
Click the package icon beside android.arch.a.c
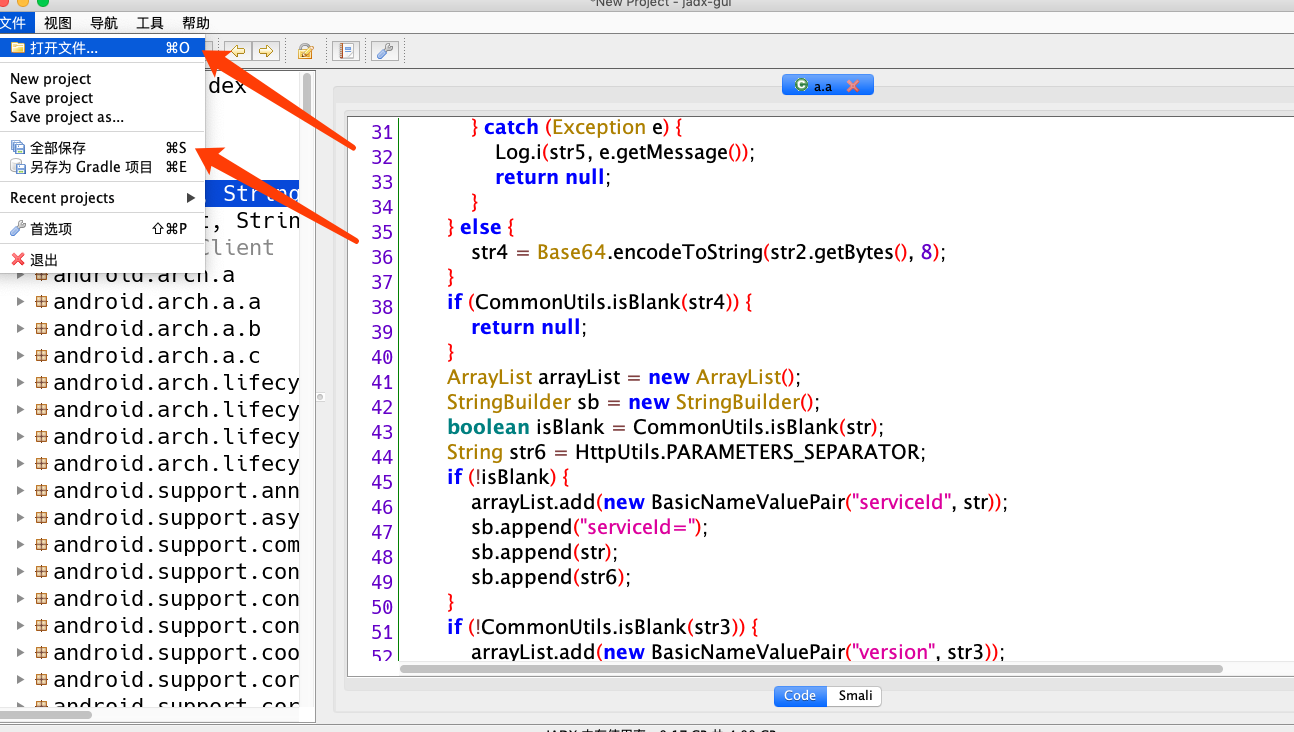pos(41,355)
